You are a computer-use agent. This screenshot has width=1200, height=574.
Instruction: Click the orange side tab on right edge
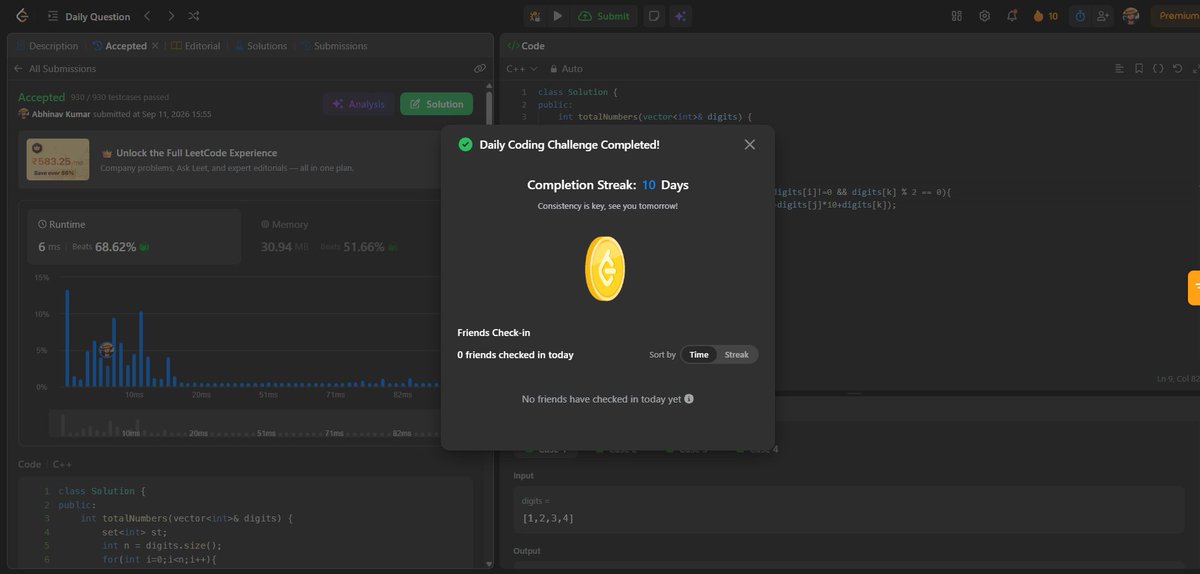pos(1194,287)
